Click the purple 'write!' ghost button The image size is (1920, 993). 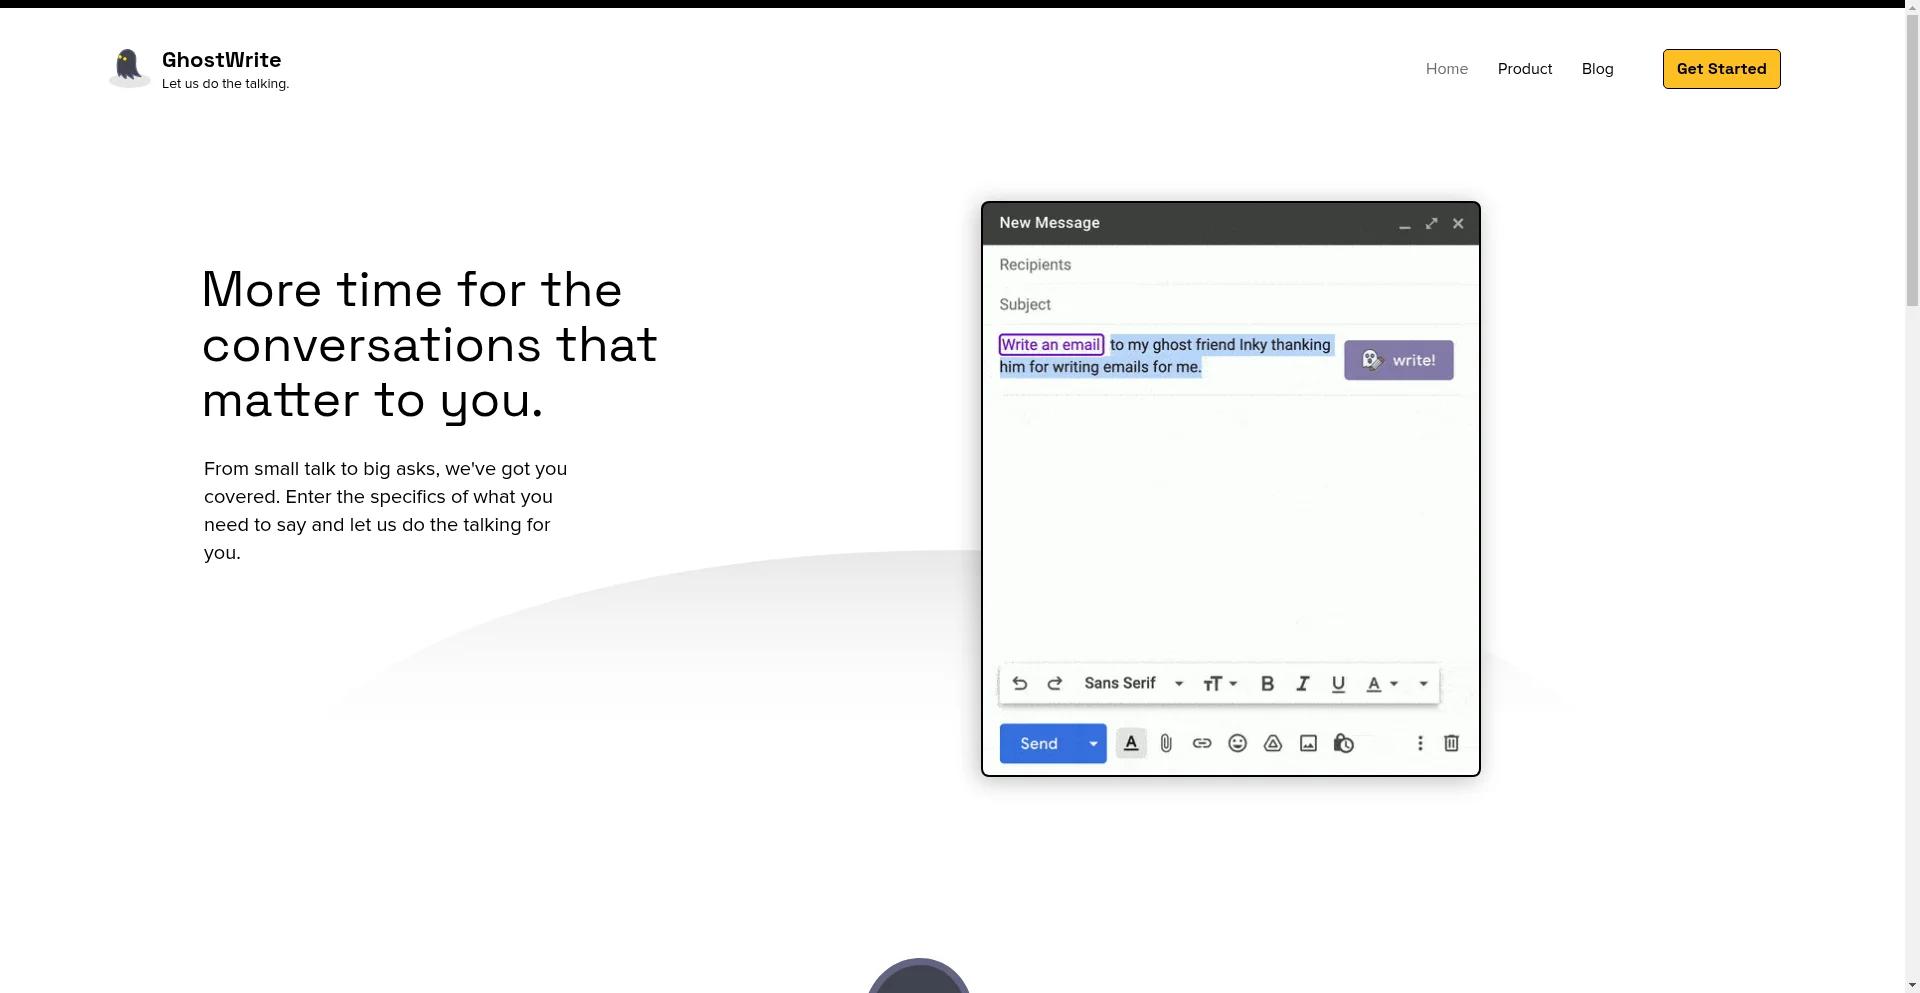pyautogui.click(x=1398, y=360)
